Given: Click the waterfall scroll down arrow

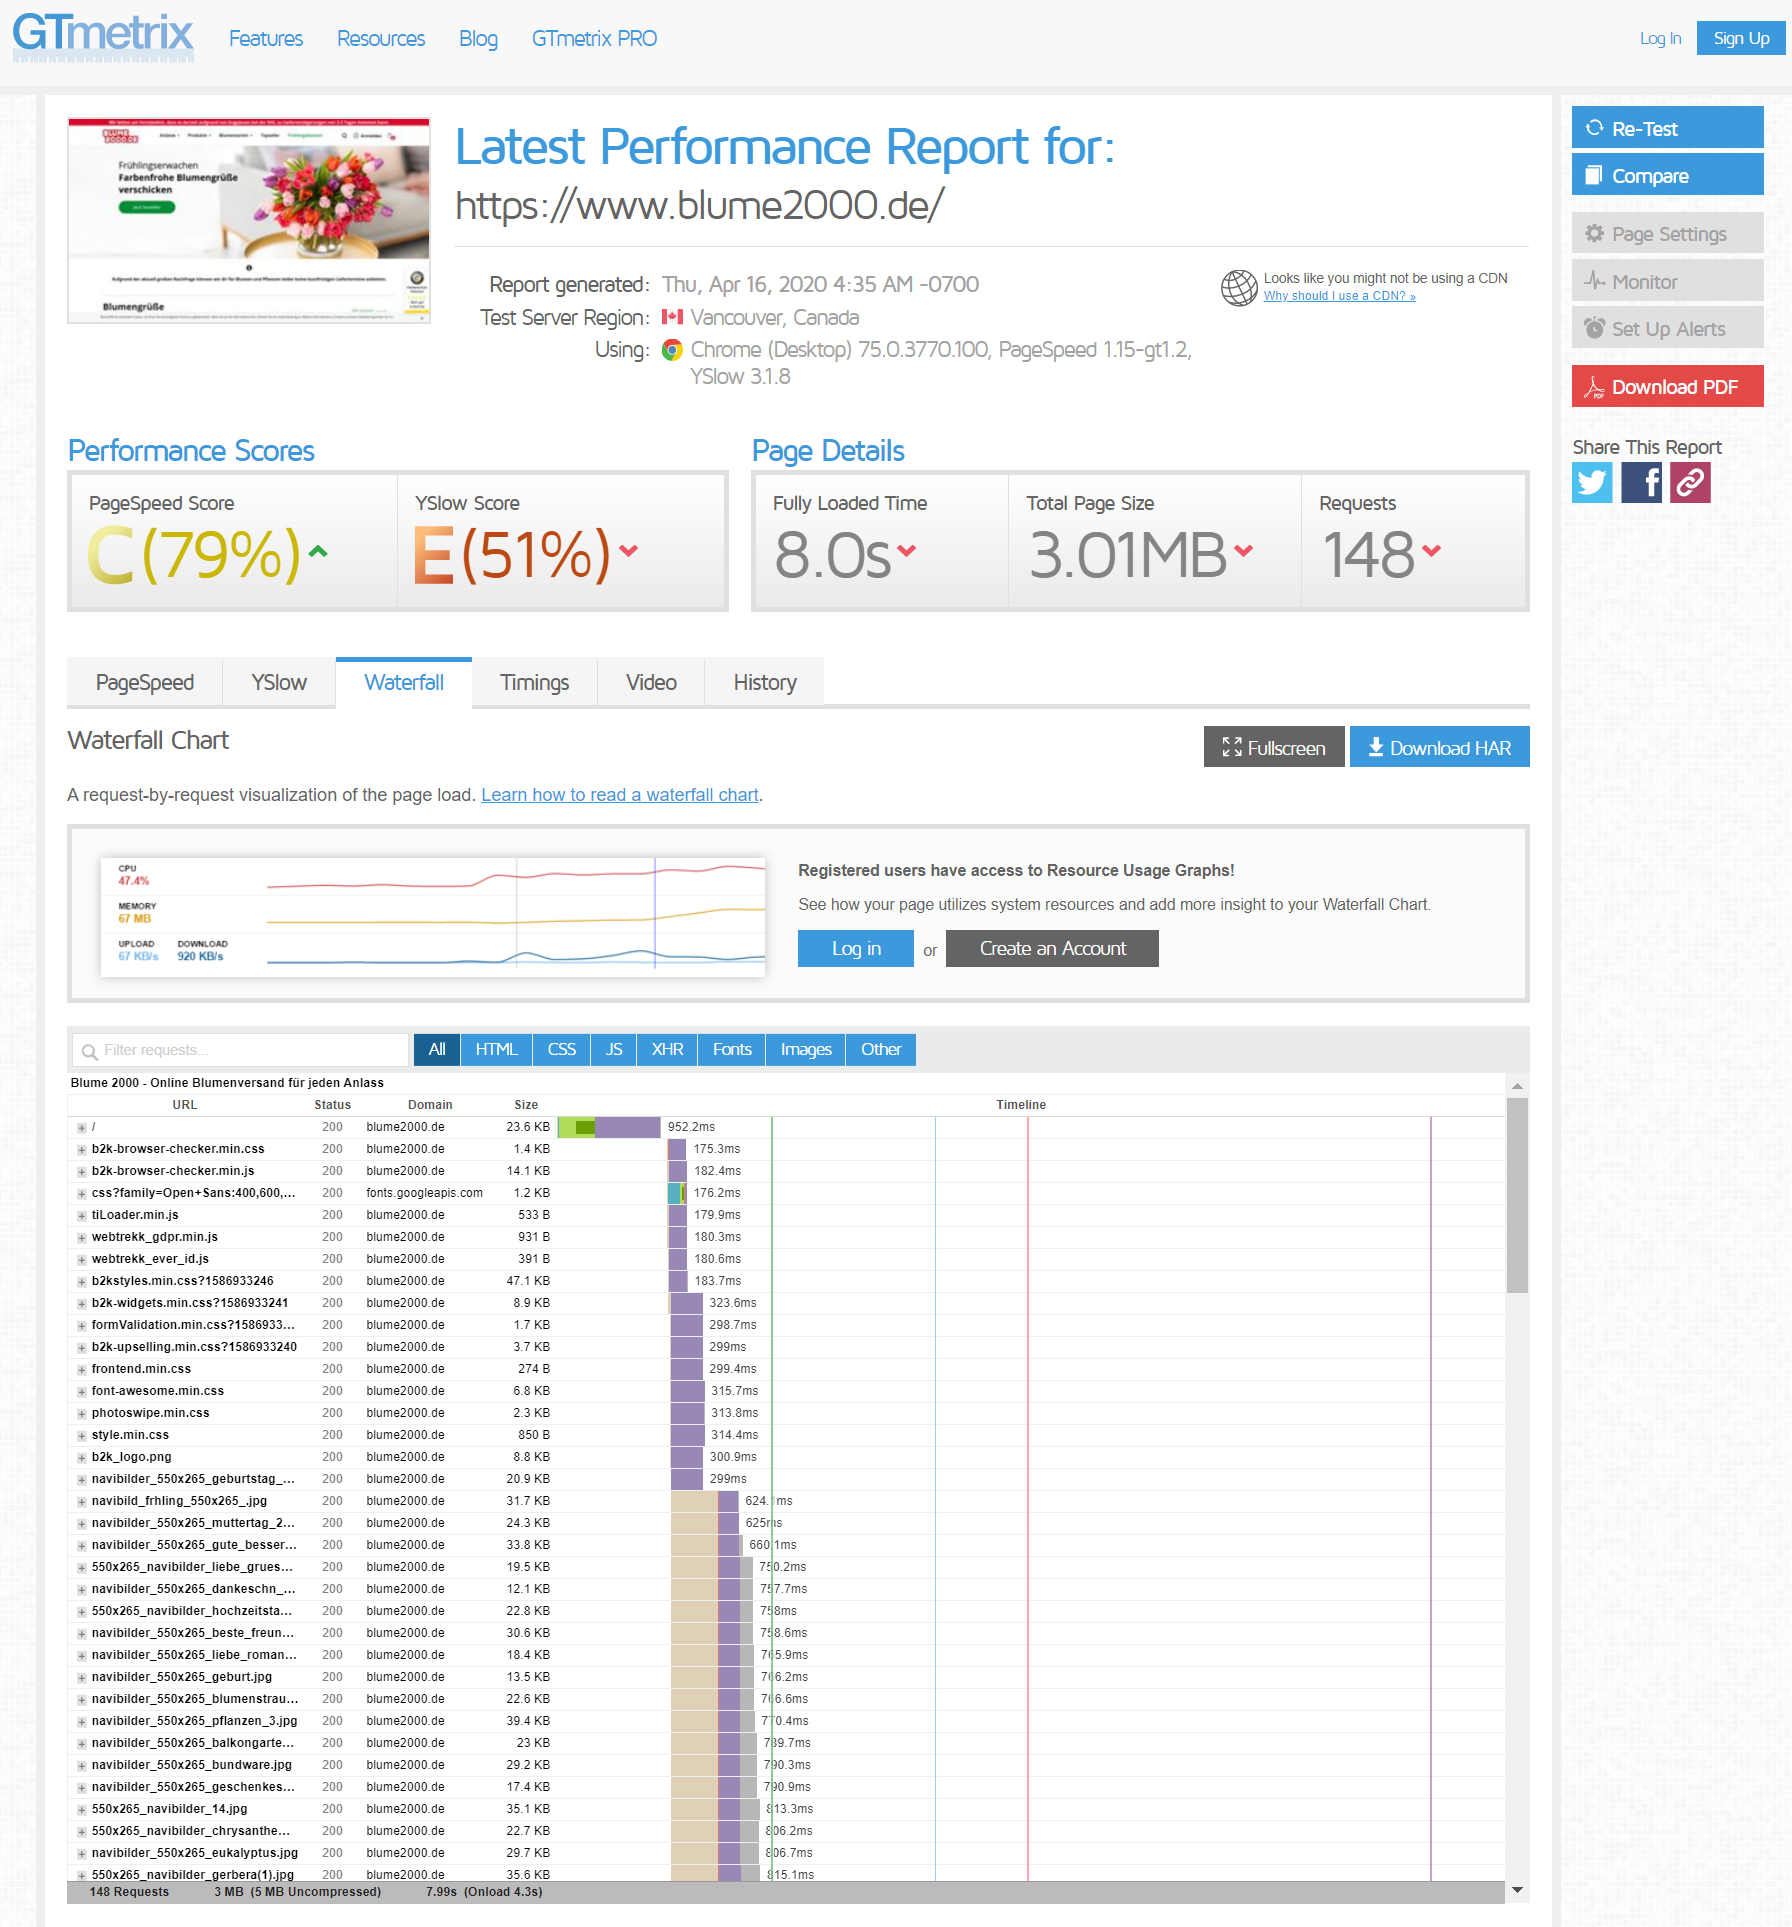Looking at the screenshot, I should tap(1517, 1890).
